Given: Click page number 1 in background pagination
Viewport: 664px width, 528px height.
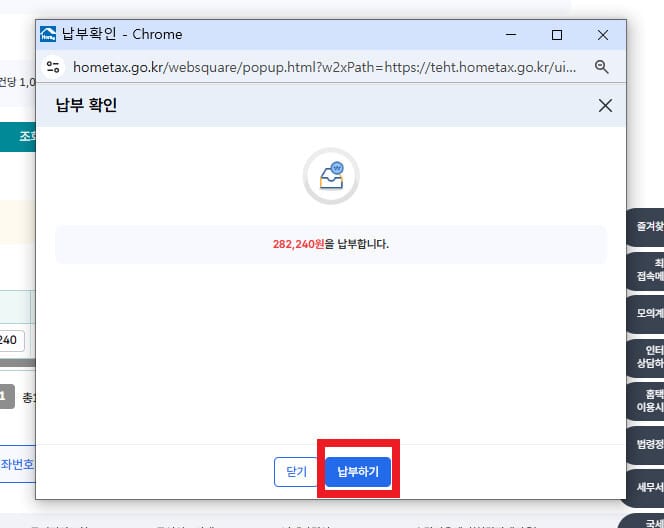Looking at the screenshot, I should tap(7, 396).
